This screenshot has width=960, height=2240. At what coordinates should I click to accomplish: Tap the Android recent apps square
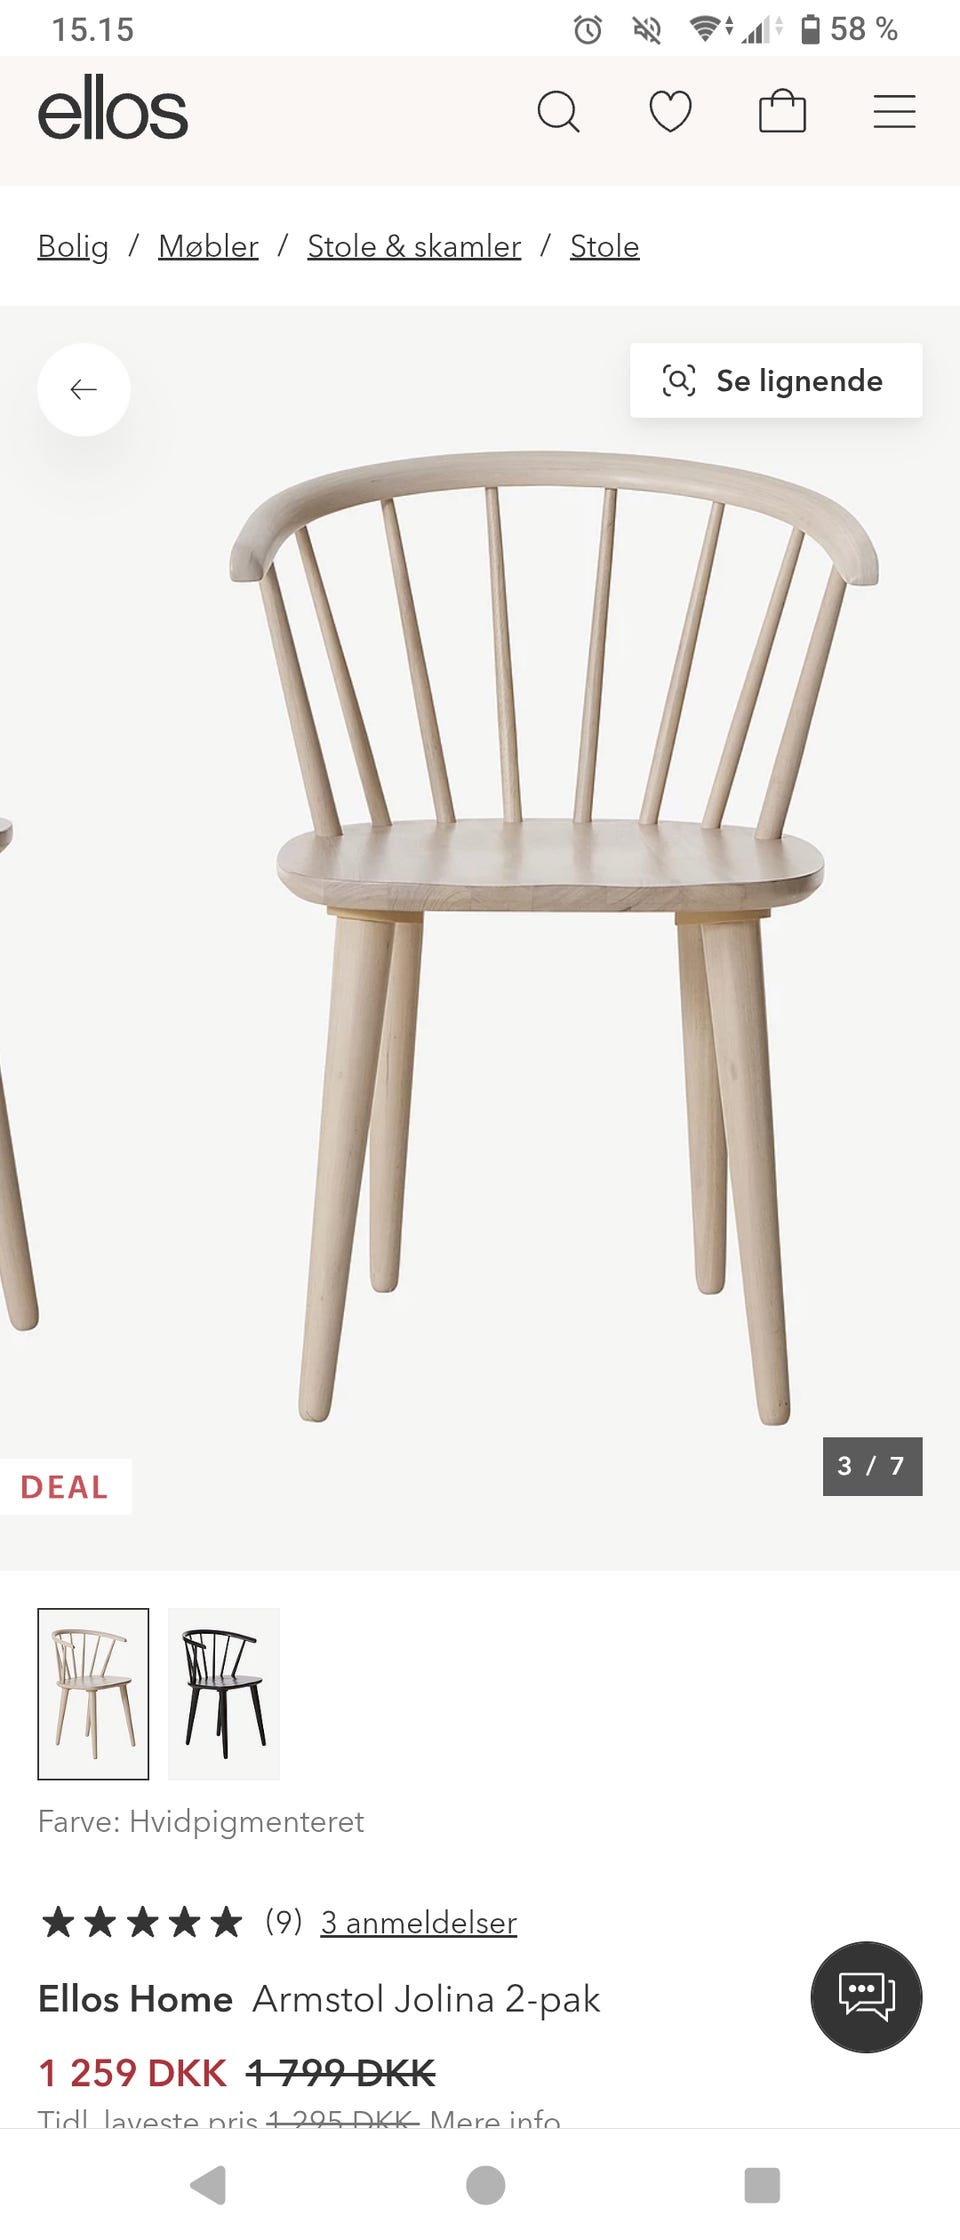(x=762, y=2185)
